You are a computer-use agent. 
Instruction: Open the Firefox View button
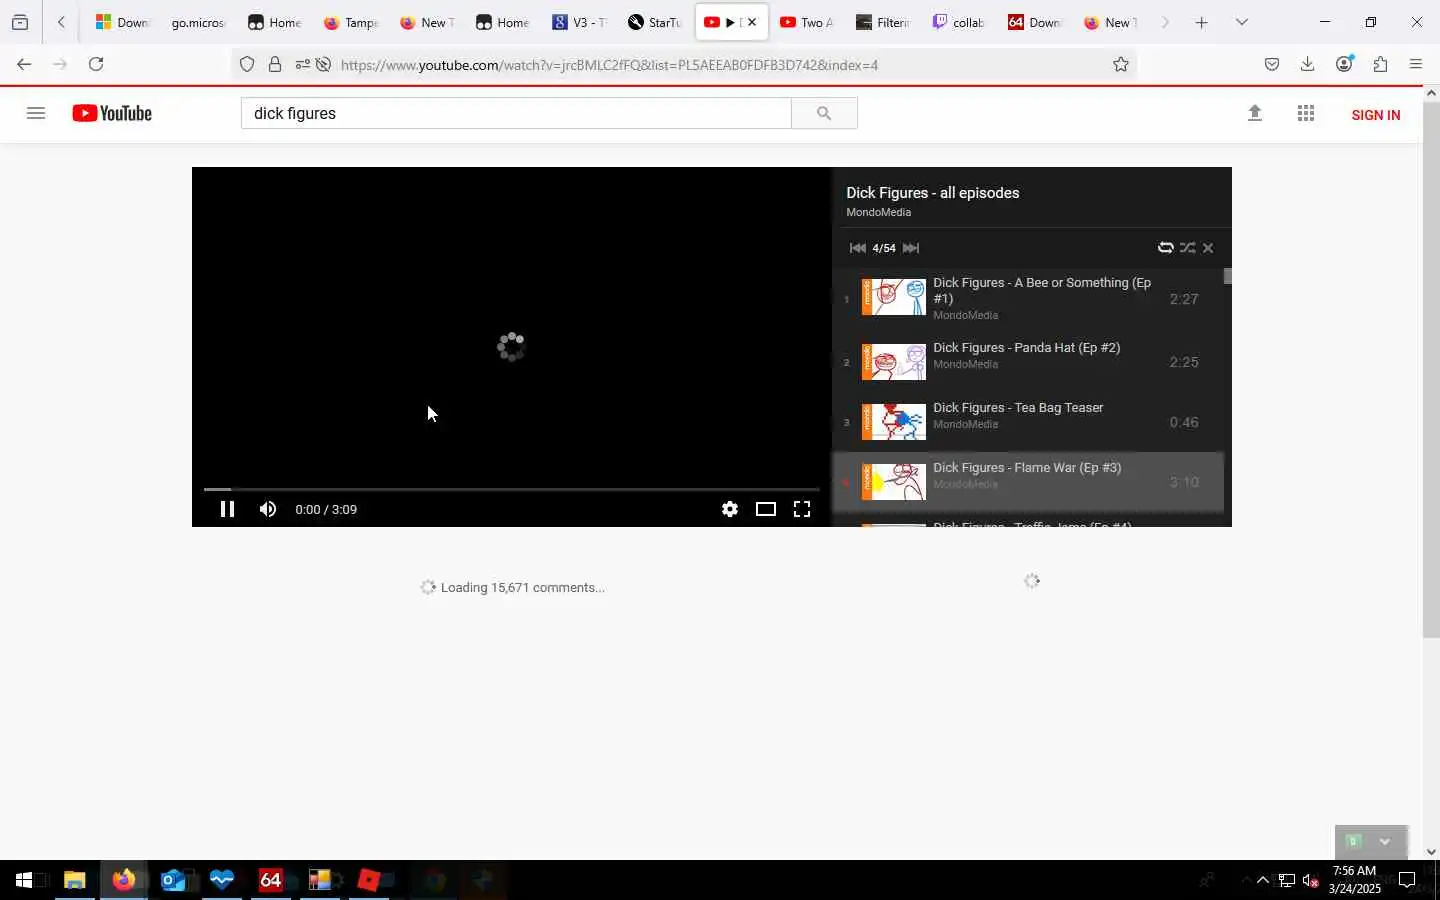tap(20, 22)
